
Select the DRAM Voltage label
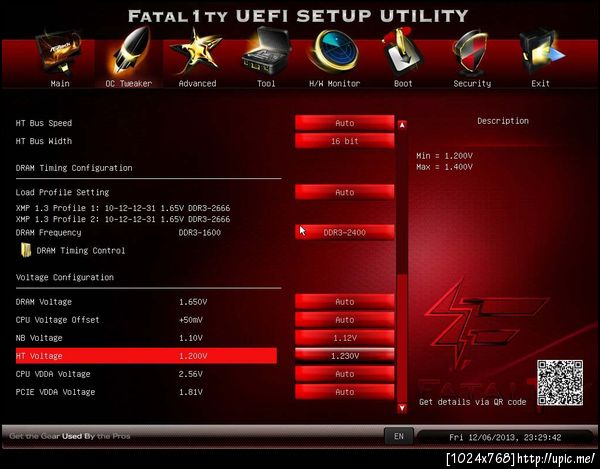[x=44, y=302]
